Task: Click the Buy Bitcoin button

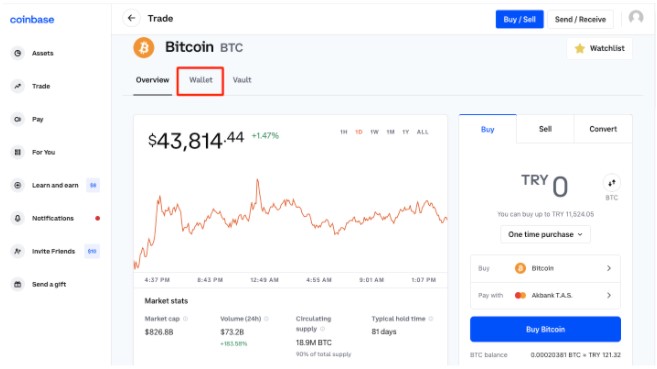Action: pyautogui.click(x=545, y=329)
